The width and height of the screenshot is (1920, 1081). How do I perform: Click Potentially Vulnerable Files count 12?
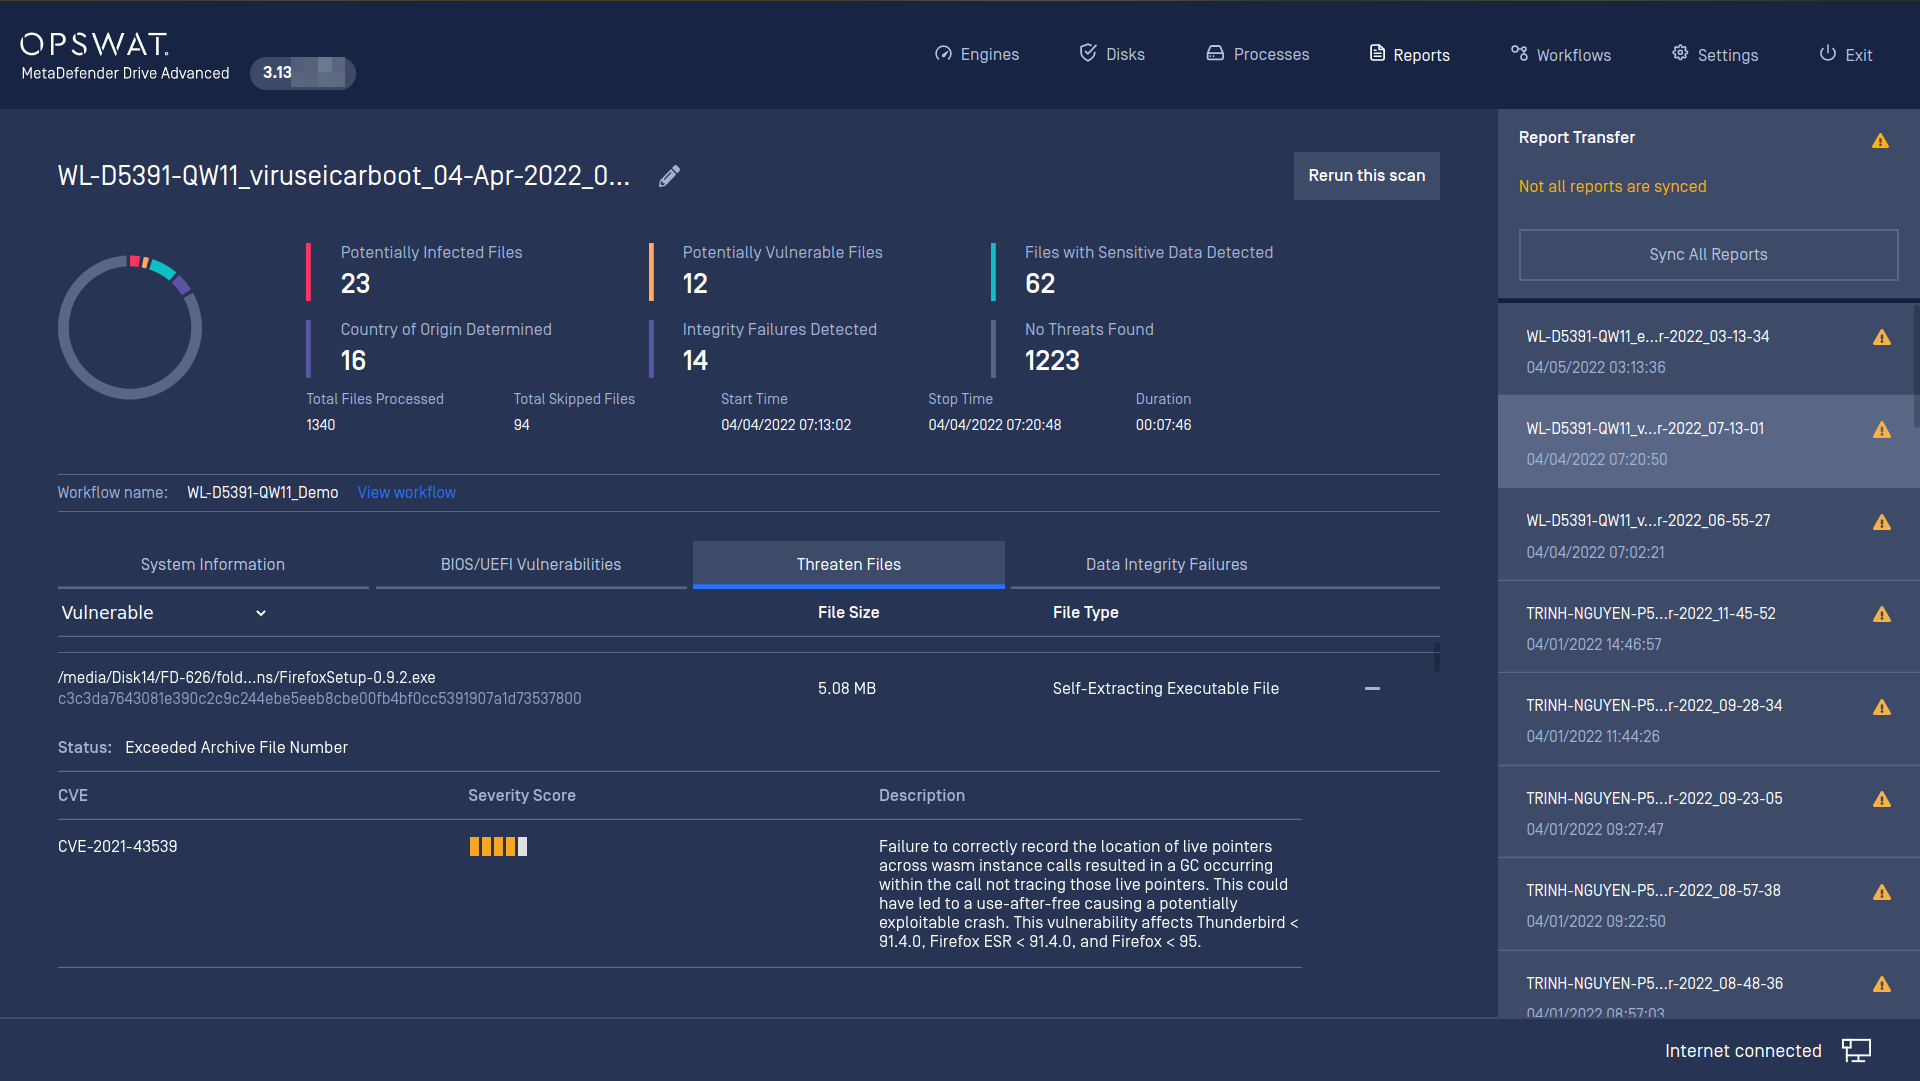pos(695,284)
